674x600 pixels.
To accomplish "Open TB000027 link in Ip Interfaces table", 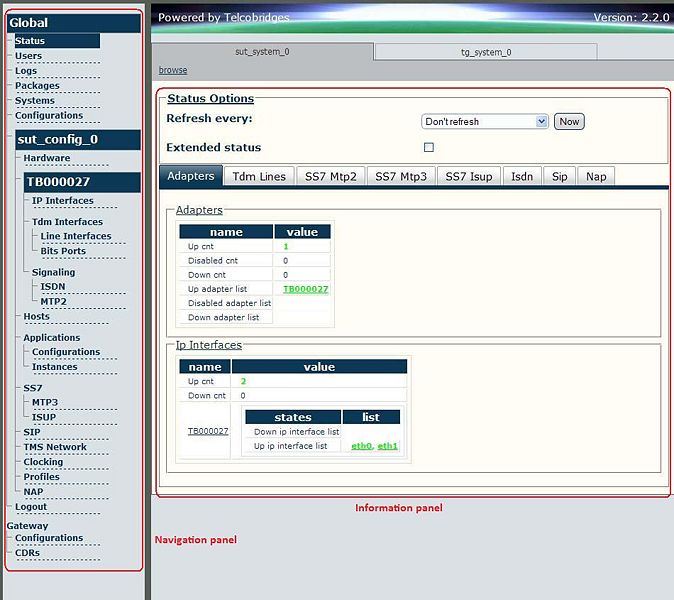I will pos(208,431).
